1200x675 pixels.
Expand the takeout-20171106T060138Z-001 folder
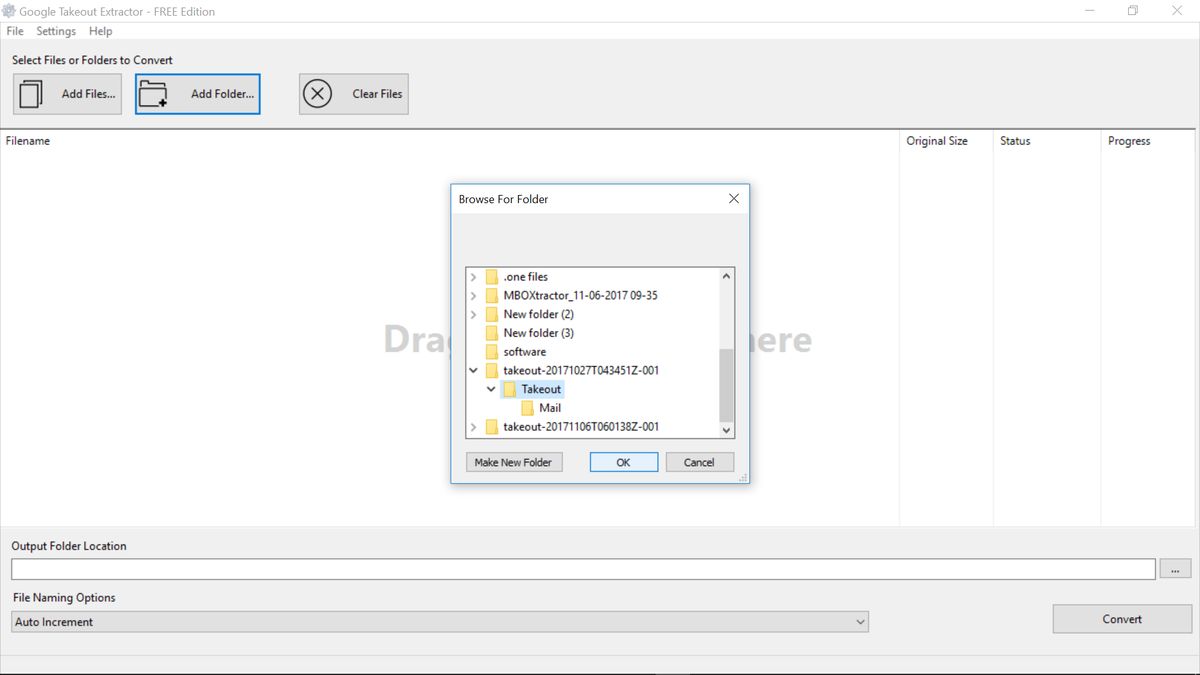point(473,426)
